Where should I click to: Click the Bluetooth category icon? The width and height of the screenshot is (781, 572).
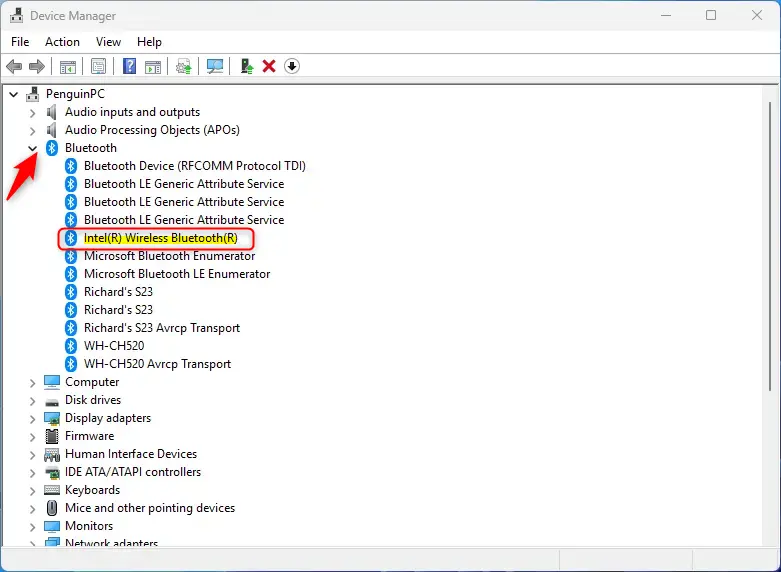52,148
